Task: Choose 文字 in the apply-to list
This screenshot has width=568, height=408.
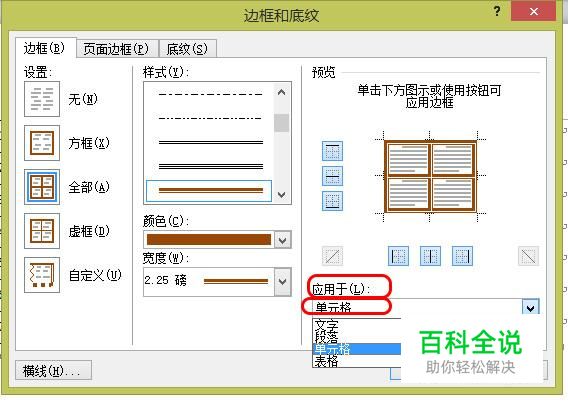Action: [356, 325]
